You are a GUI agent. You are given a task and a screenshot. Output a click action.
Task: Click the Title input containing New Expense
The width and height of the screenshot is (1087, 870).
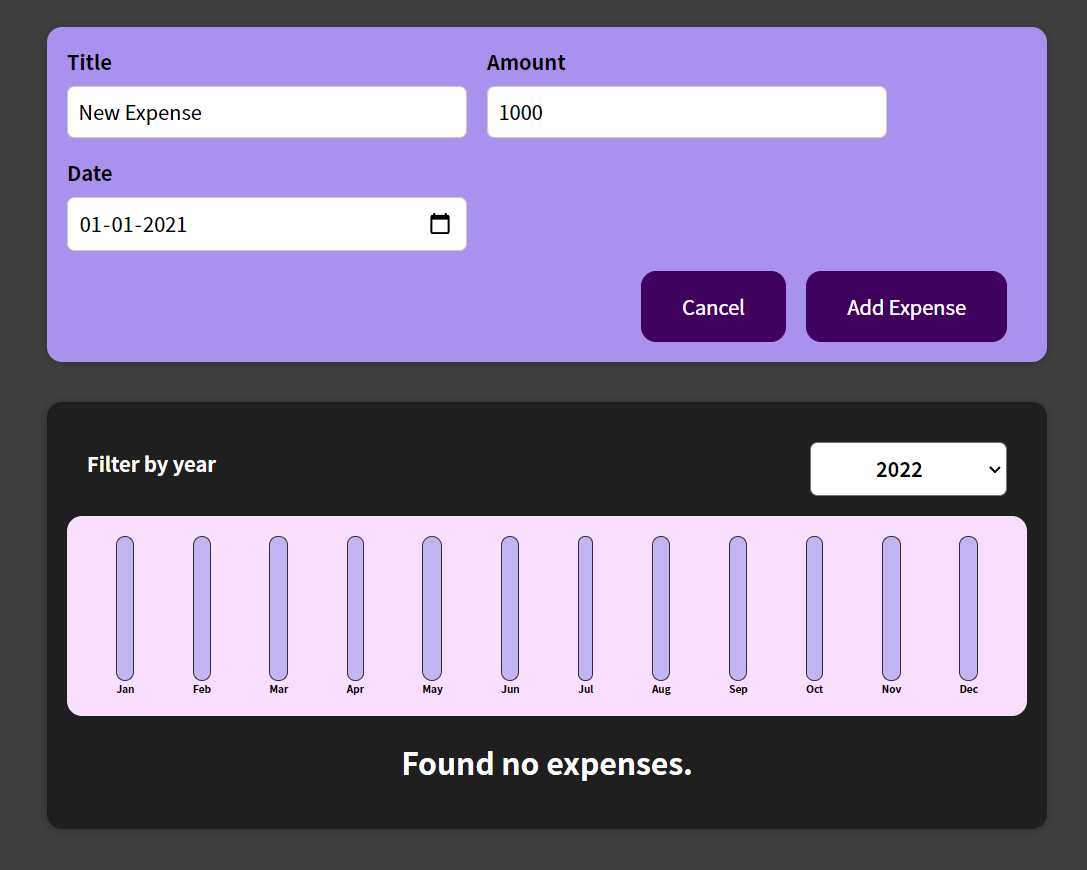266,112
